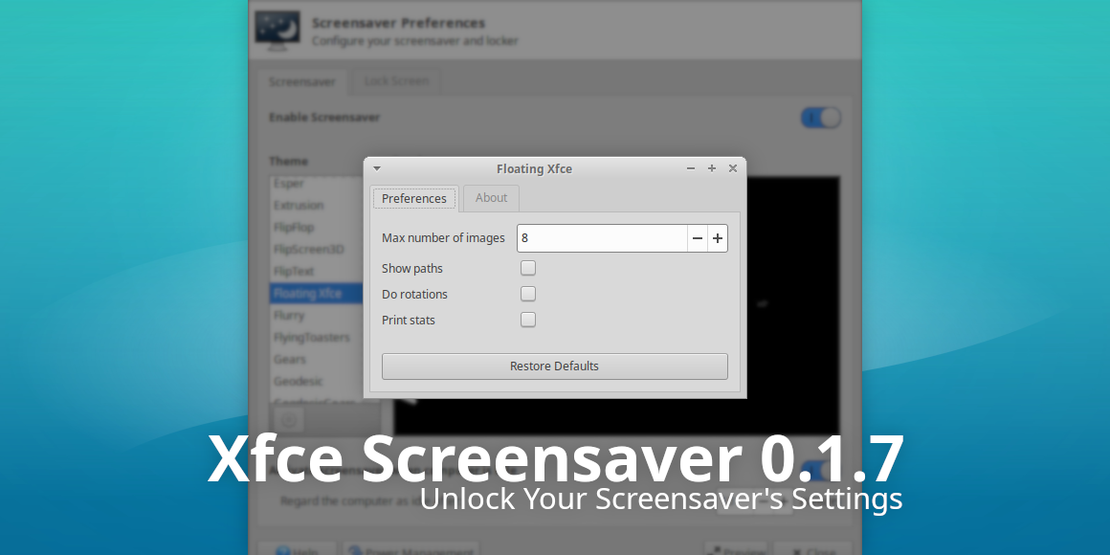Viewport: 1110px width, 555px height.
Task: Increase max number of images with plus
Action: 718,239
